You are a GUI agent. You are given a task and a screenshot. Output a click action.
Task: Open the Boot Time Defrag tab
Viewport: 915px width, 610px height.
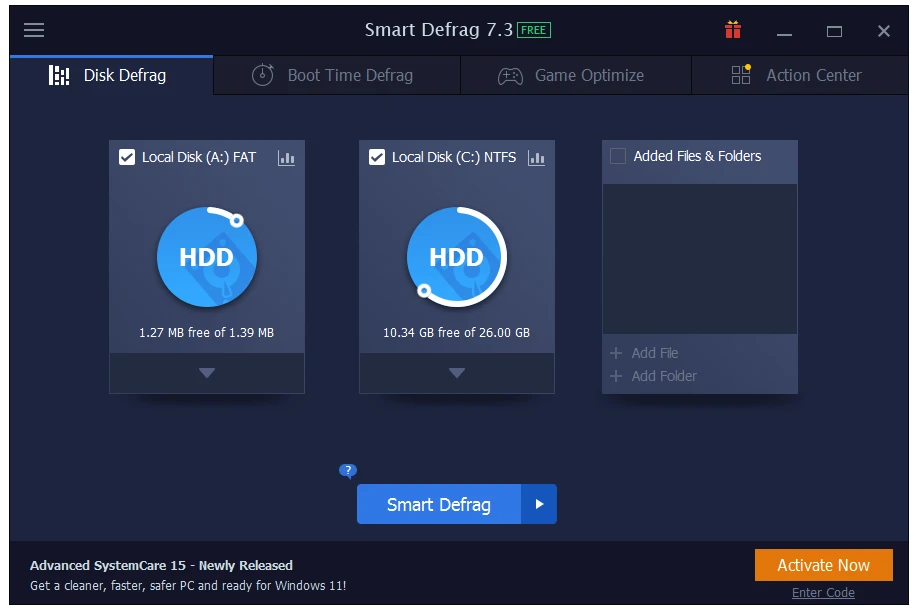pyautogui.click(x=337, y=75)
